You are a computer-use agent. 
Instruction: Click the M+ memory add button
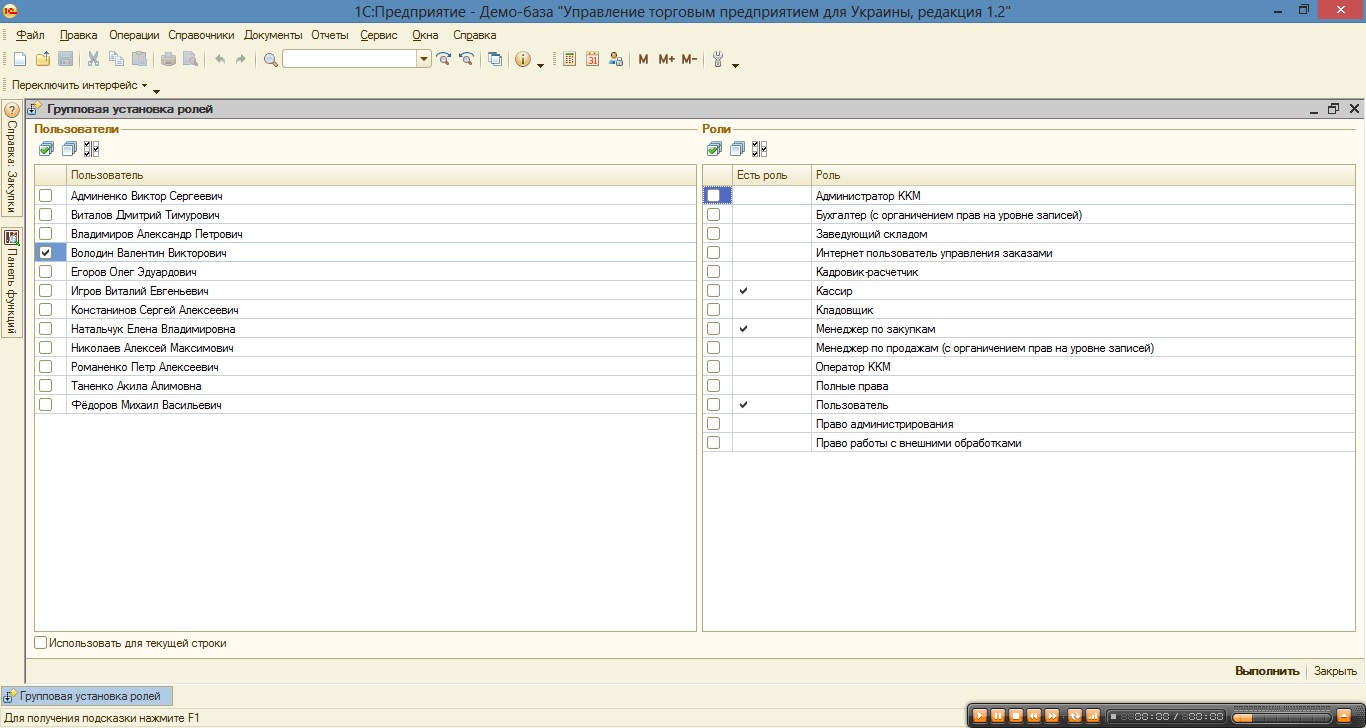point(666,59)
